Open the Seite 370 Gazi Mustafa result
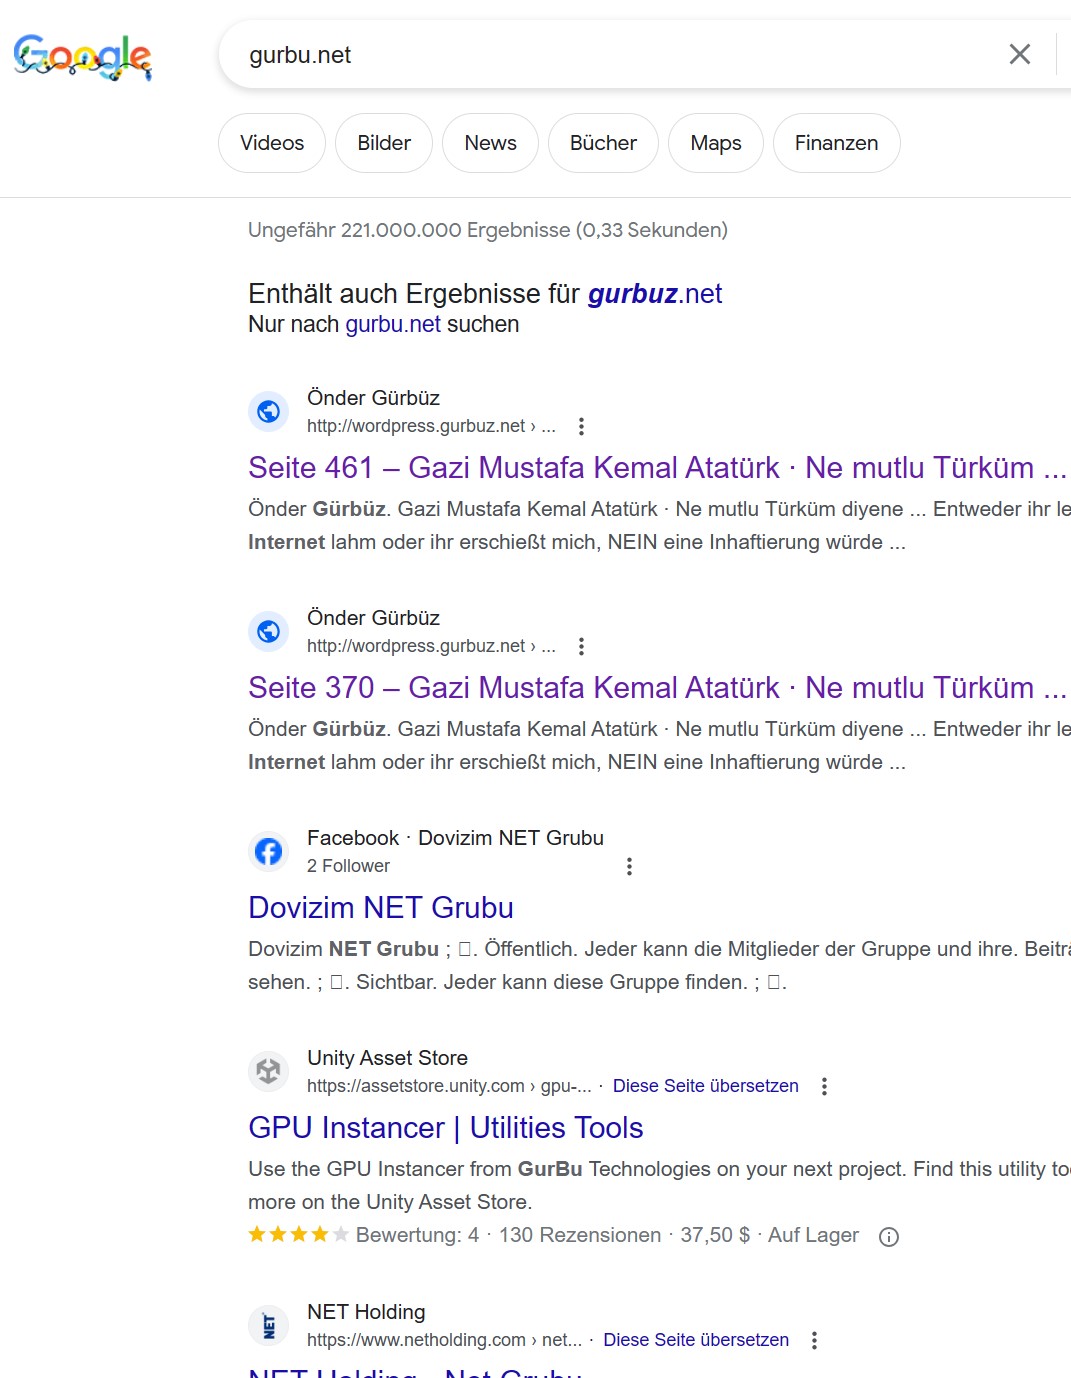The image size is (1071, 1378). coord(657,688)
